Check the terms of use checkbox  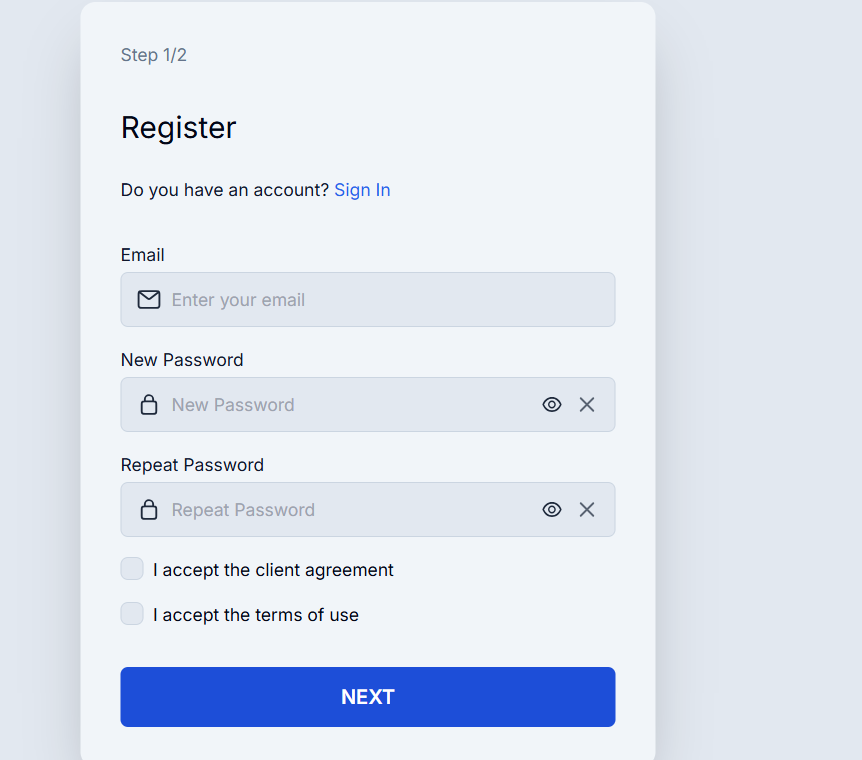(132, 614)
